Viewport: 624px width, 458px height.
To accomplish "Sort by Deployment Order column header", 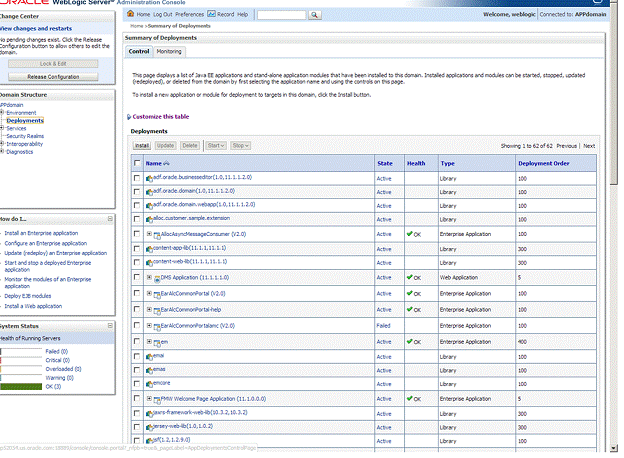I will (544, 163).
